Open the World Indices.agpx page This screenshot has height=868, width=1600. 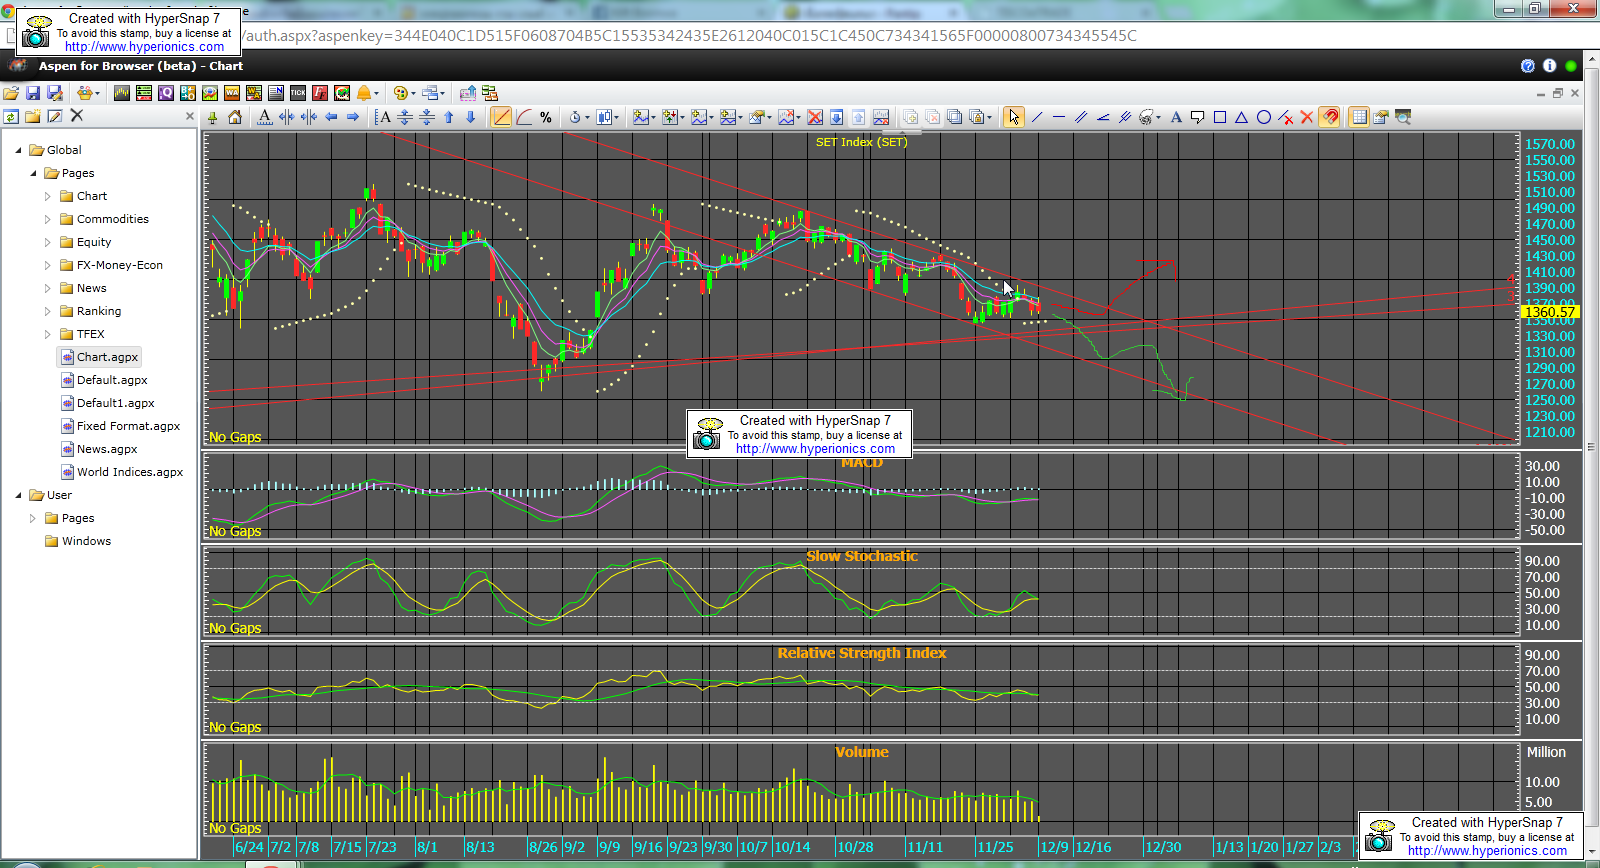[x=129, y=472]
